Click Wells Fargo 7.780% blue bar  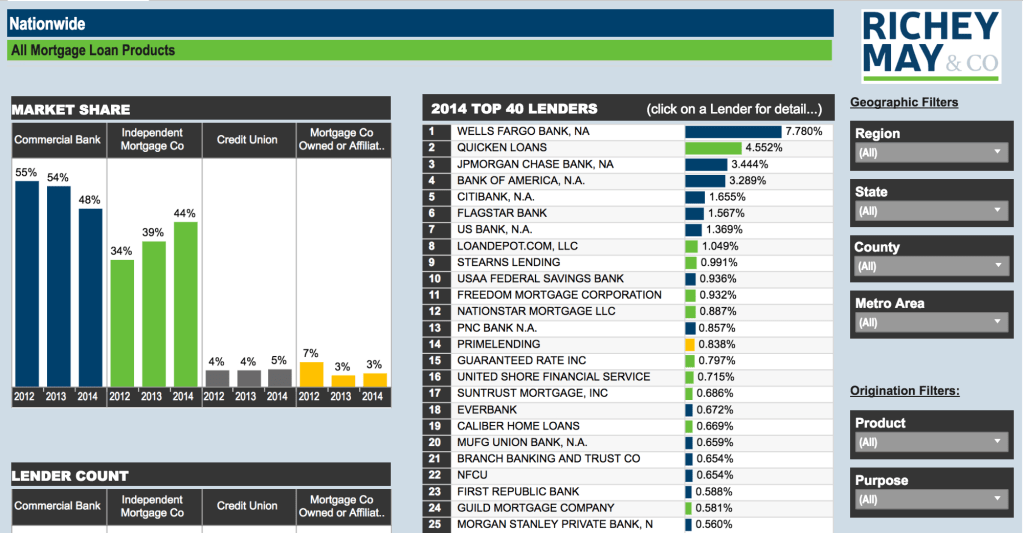click(733, 131)
